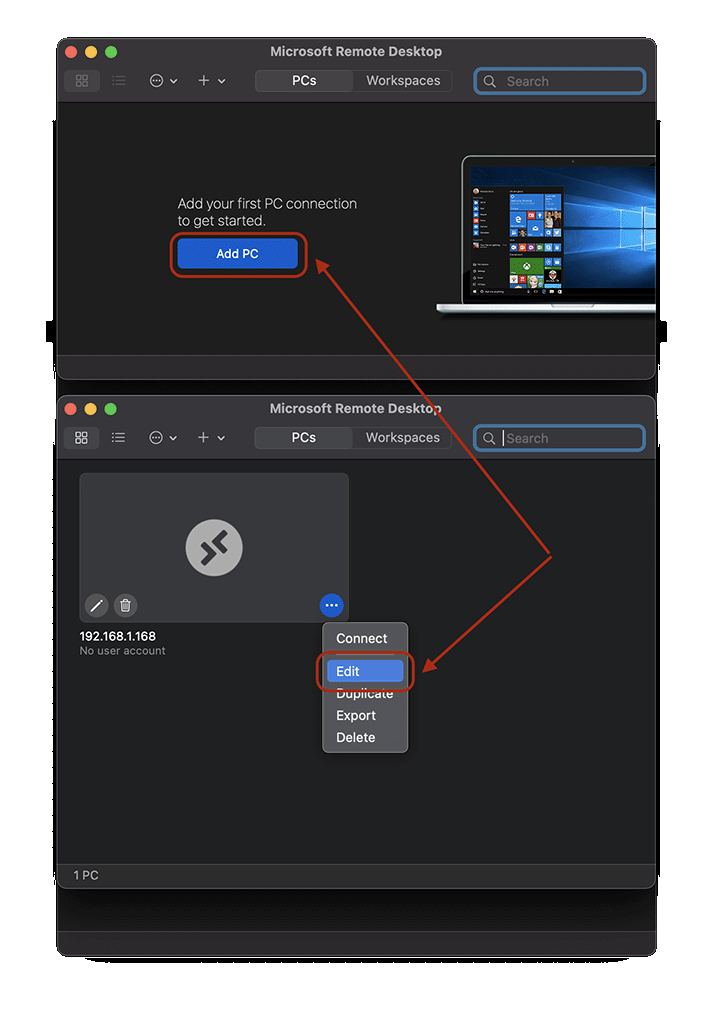This screenshot has width=711, height=1030.
Task: Click the blue three-dots more options button
Action: [x=332, y=605]
